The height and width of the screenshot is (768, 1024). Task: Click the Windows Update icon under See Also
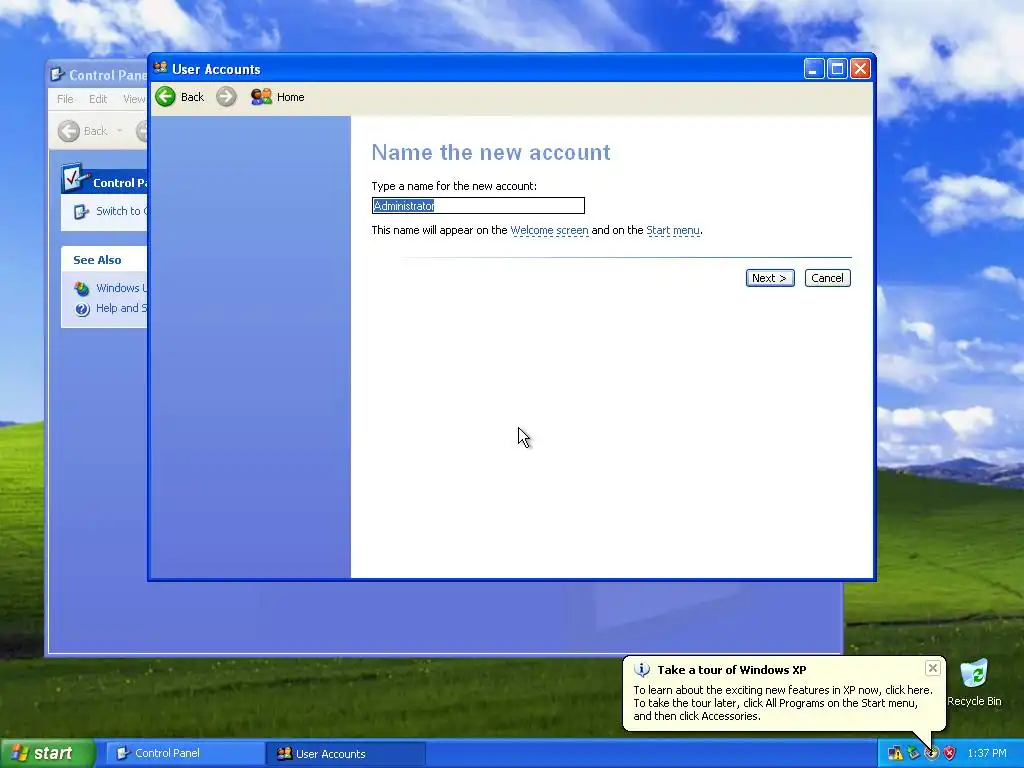coord(82,288)
